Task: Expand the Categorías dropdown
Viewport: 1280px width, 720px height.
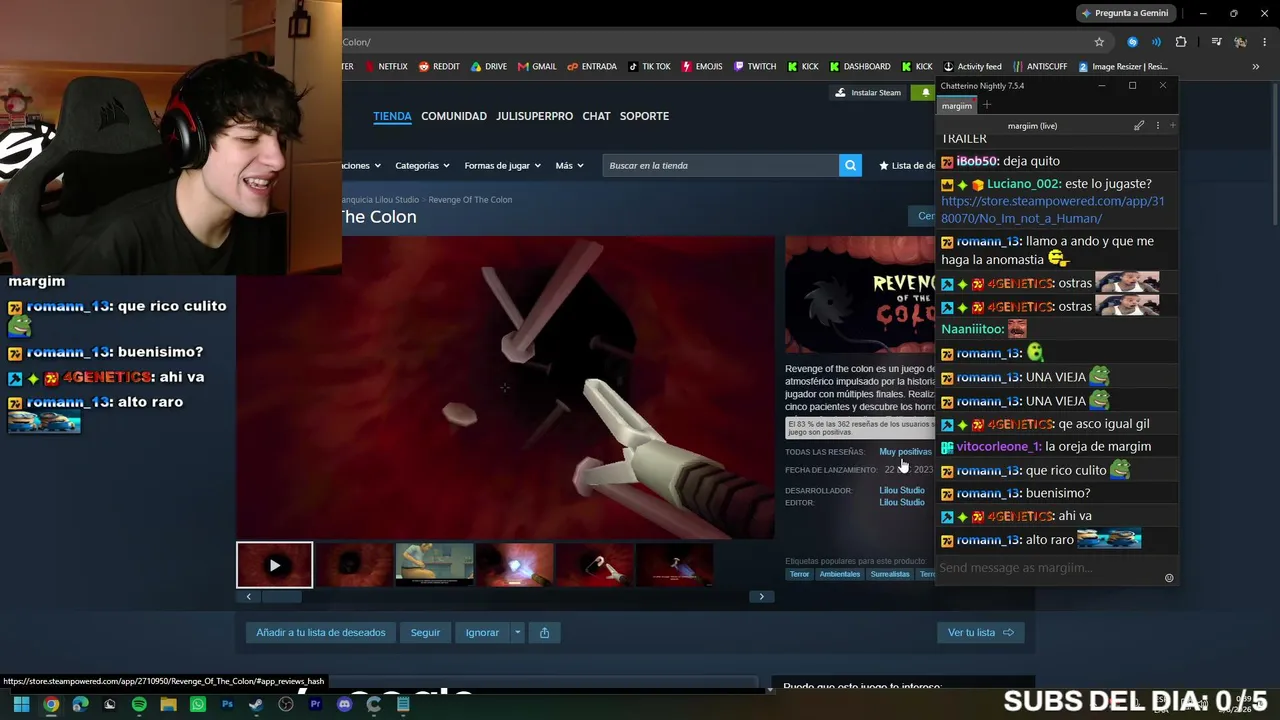Action: tap(422, 165)
